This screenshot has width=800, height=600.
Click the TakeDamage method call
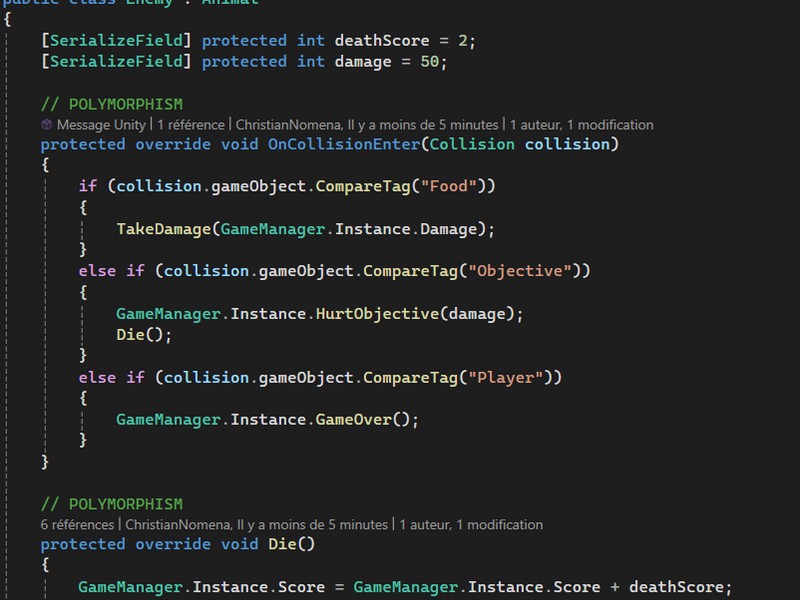(x=163, y=229)
